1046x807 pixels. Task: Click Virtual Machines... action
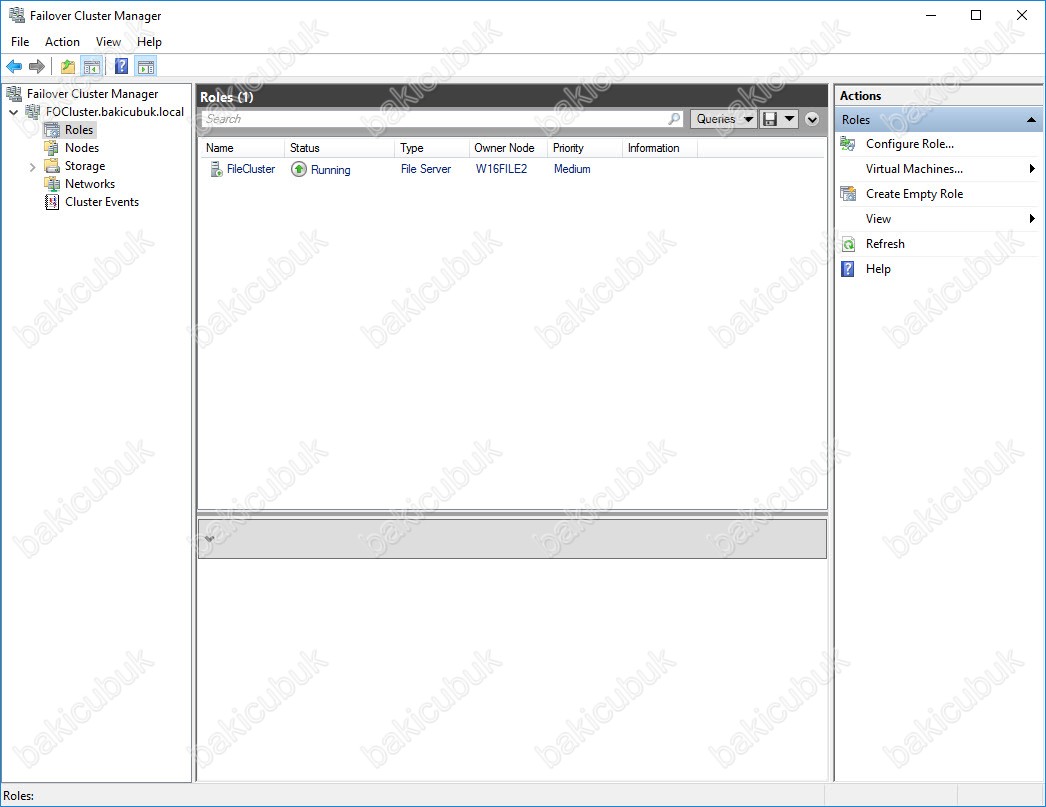[914, 169]
